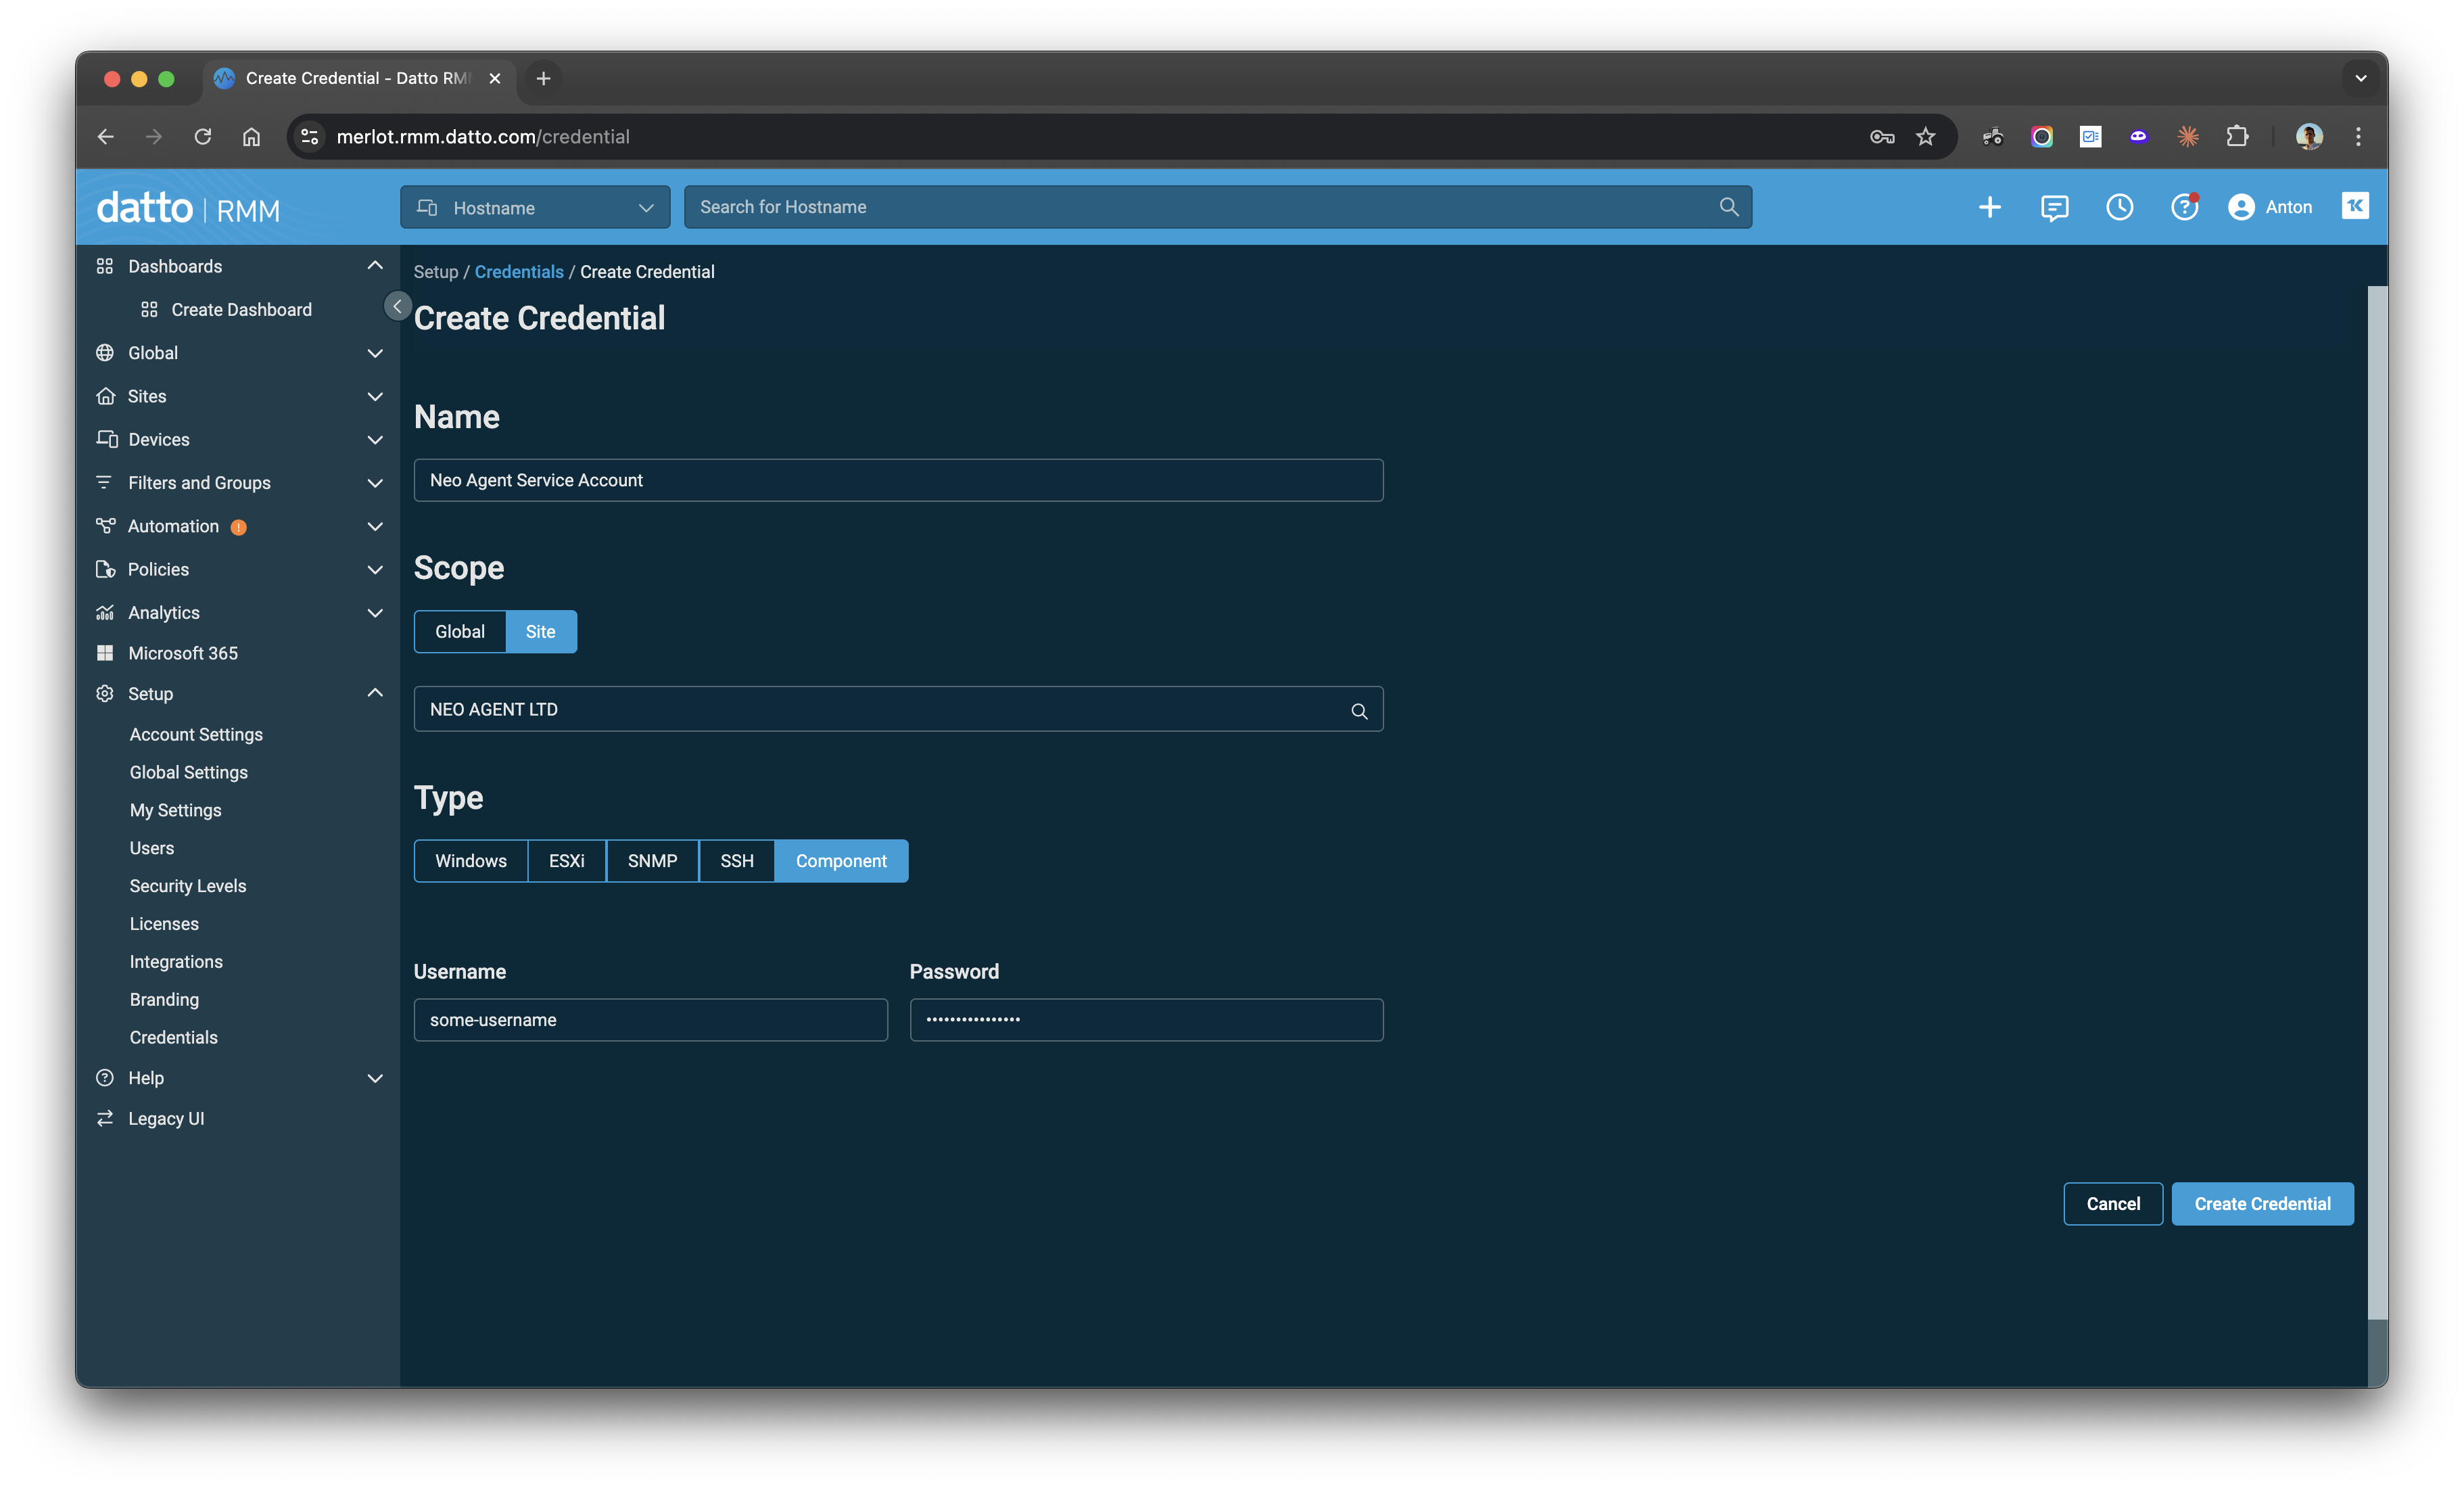2464x1488 pixels.
Task: Click the Kaseya 'K' icon in the header
Action: [2355, 206]
